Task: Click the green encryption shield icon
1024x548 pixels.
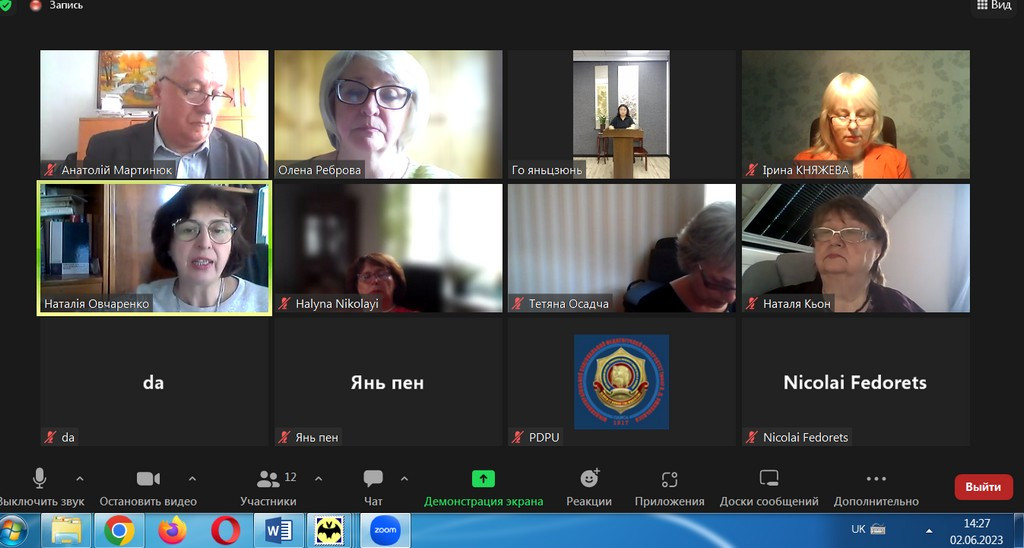Action: [5, 6]
